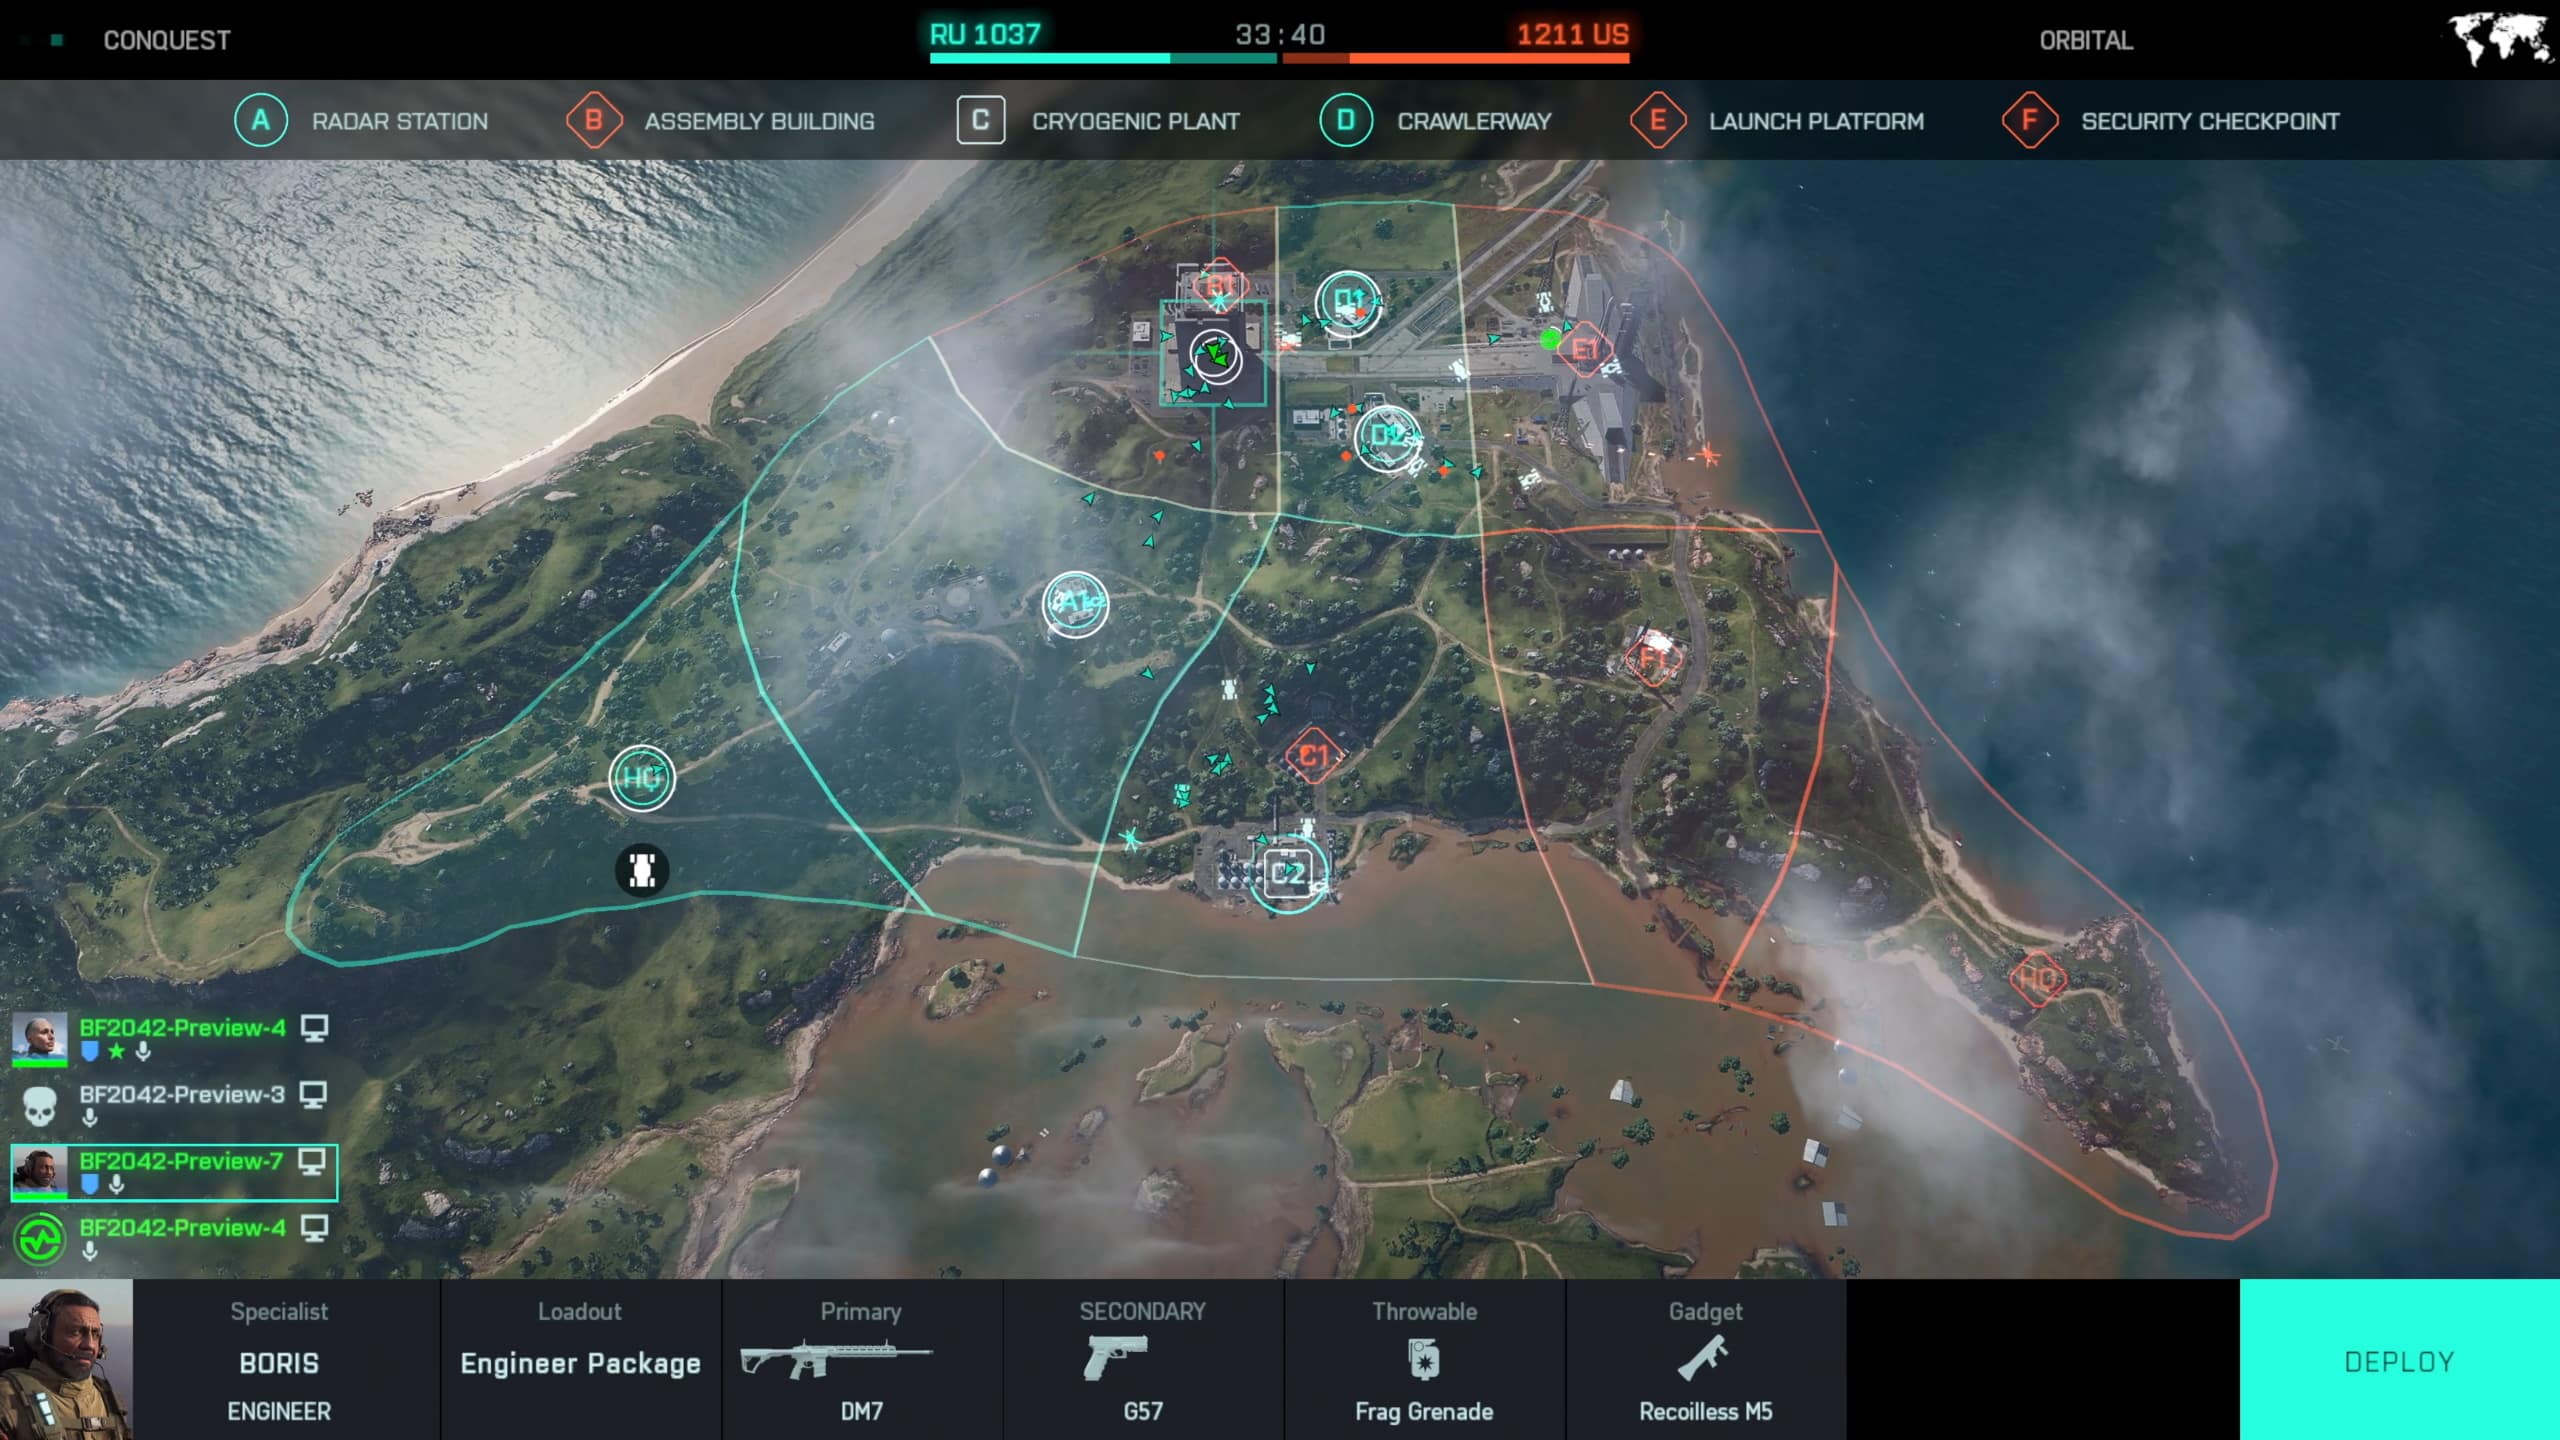
Task: Select the Assembly Building objective icon B
Action: (x=593, y=120)
